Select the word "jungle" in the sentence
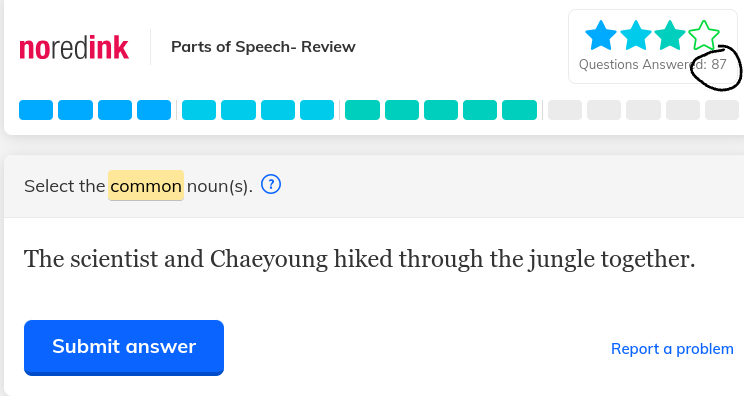This screenshot has height=396, width=744. coord(561,260)
